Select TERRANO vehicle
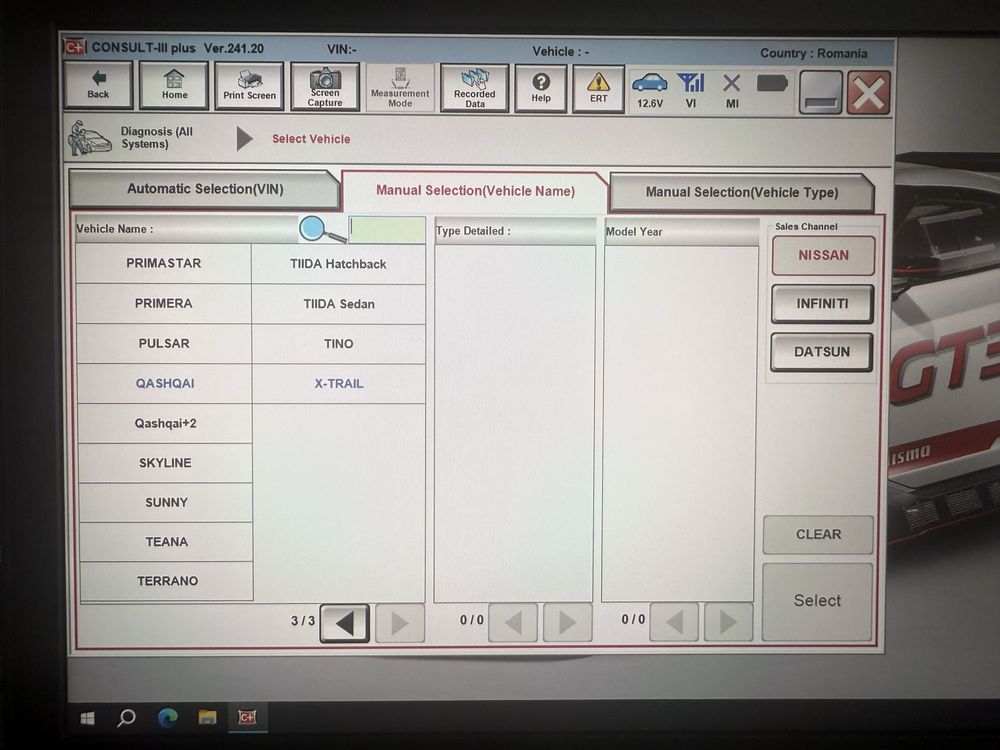 coord(167,581)
